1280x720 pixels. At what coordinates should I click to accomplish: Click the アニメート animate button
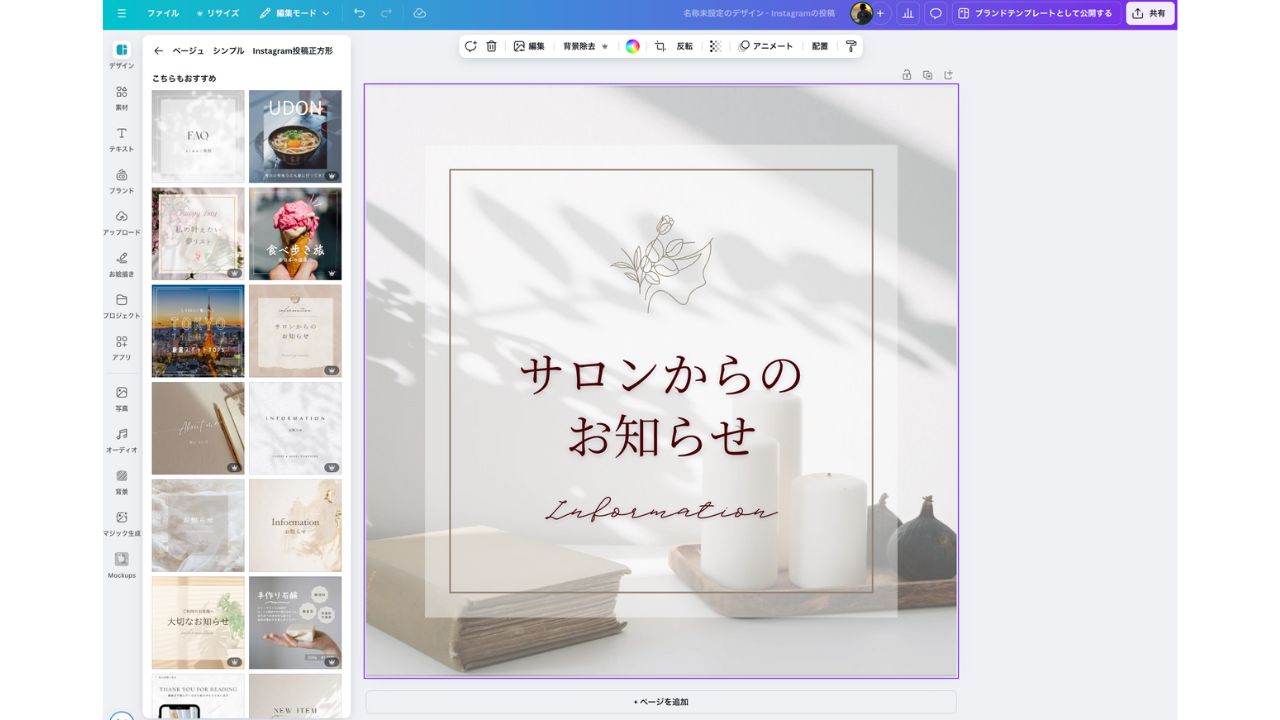[x=766, y=46]
